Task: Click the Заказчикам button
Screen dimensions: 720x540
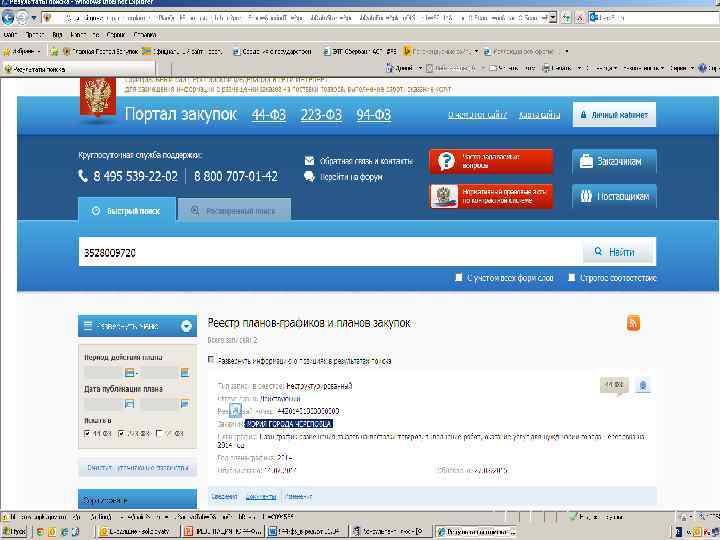Action: (x=614, y=161)
